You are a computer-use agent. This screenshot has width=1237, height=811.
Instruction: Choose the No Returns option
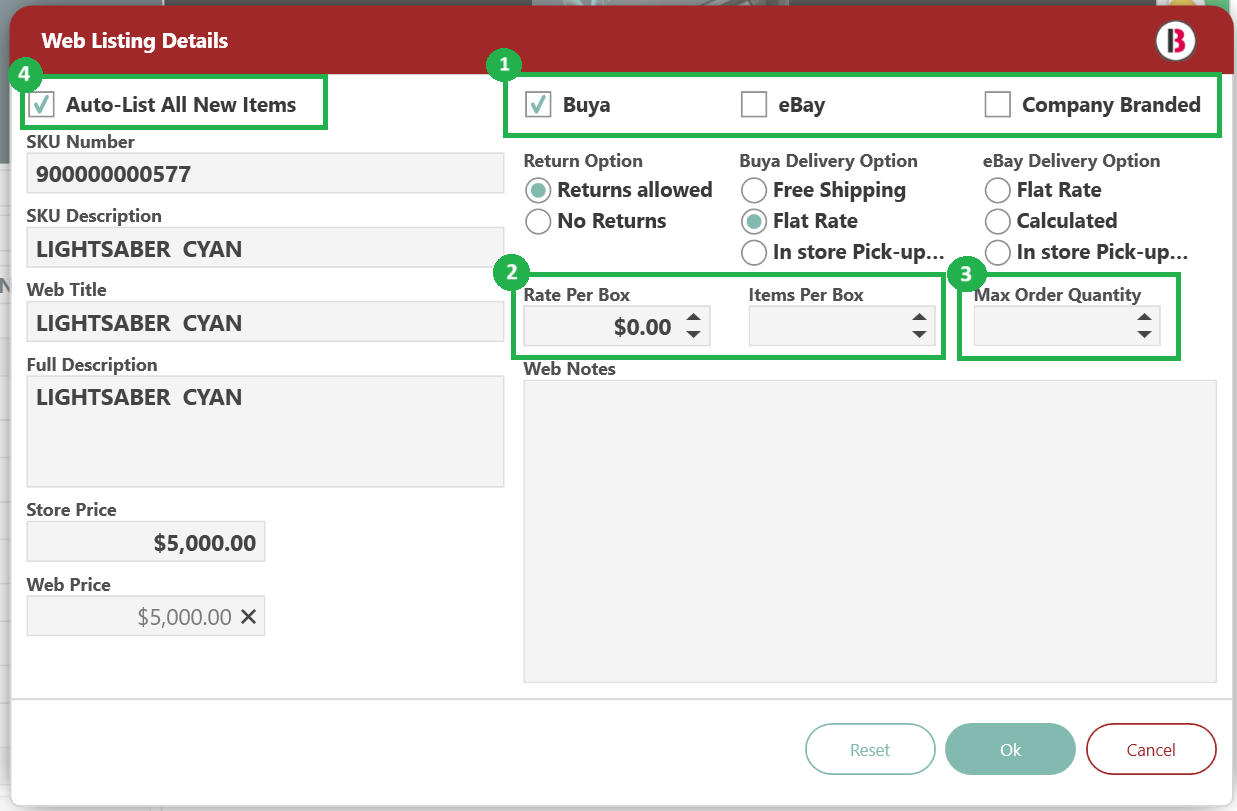point(538,221)
